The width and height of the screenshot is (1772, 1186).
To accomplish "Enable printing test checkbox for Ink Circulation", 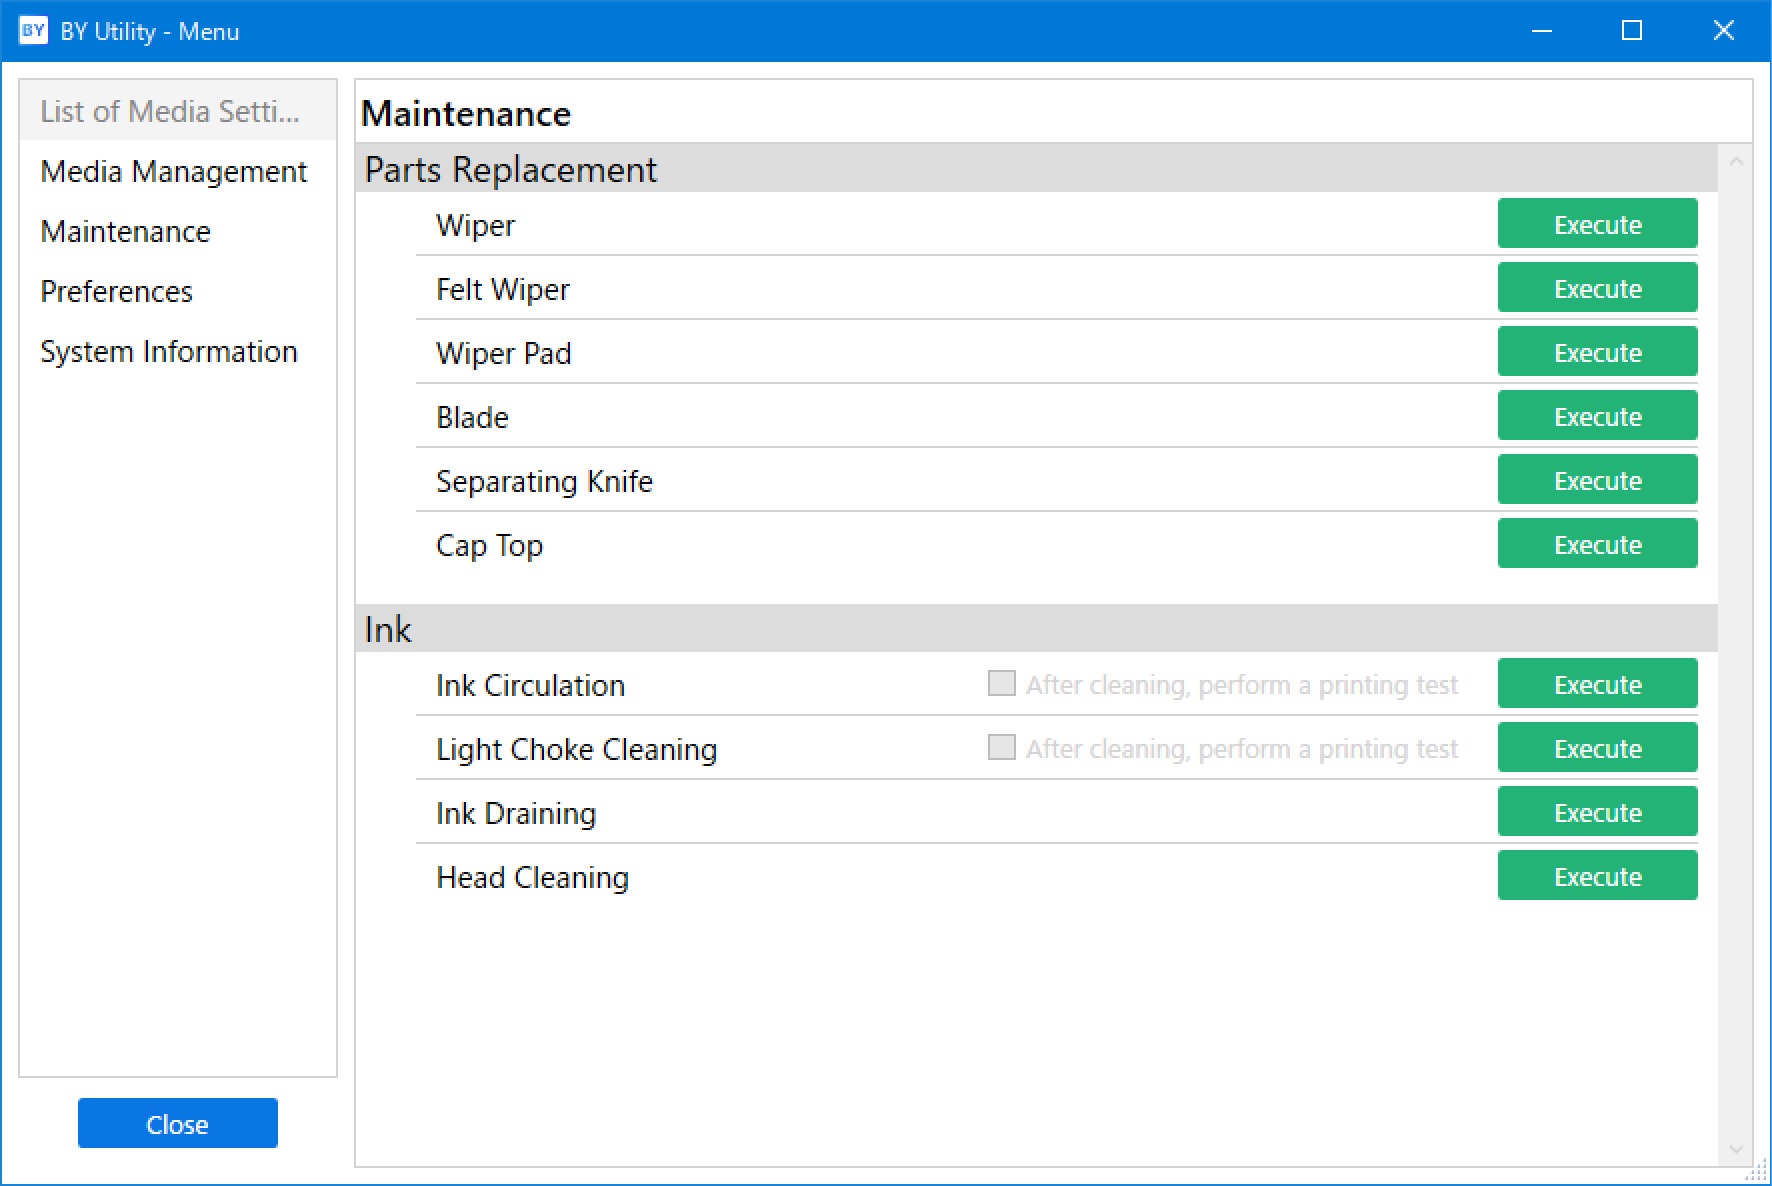I will [1001, 684].
